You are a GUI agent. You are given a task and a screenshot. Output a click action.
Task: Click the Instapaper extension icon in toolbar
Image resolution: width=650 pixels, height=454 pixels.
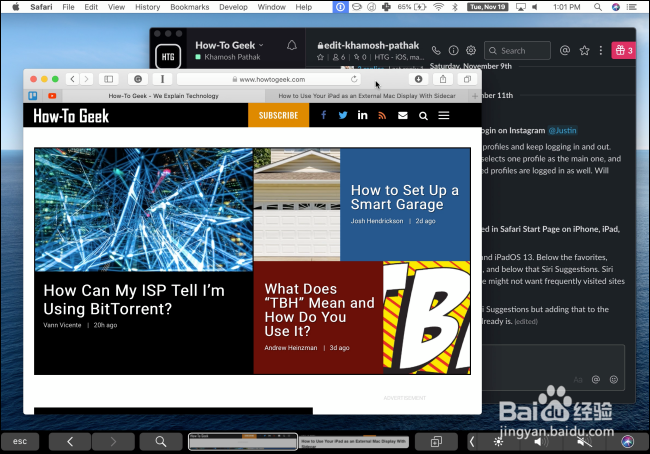(x=162, y=79)
